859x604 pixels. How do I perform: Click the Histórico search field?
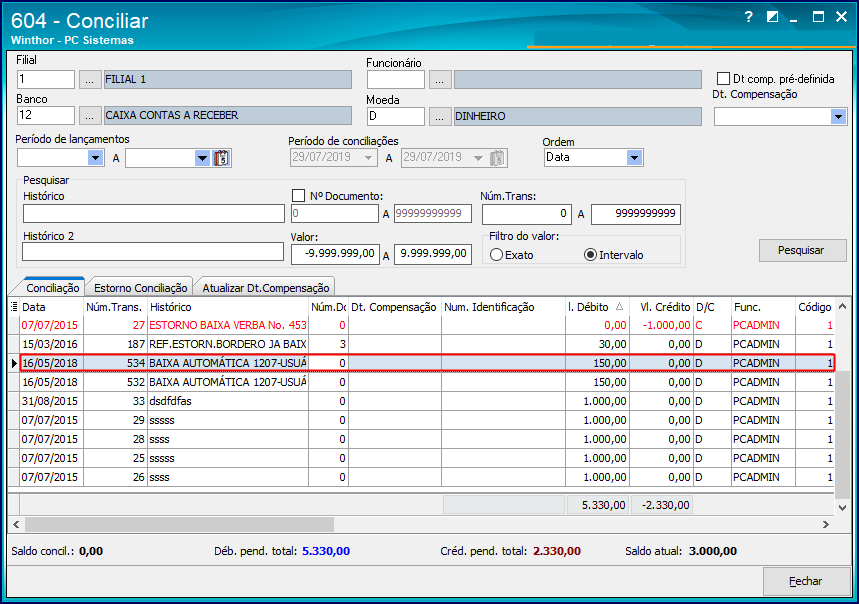[153, 214]
